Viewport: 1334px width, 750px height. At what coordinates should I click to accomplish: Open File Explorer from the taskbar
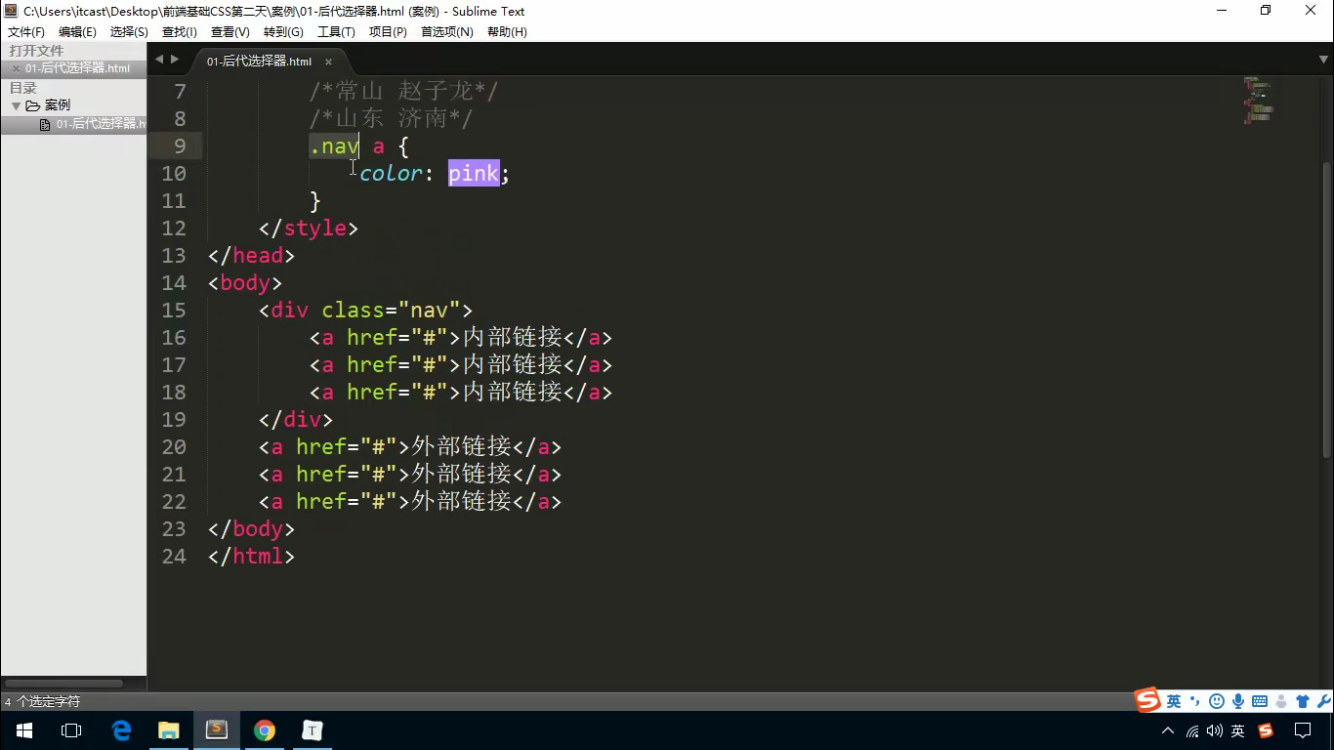(168, 731)
